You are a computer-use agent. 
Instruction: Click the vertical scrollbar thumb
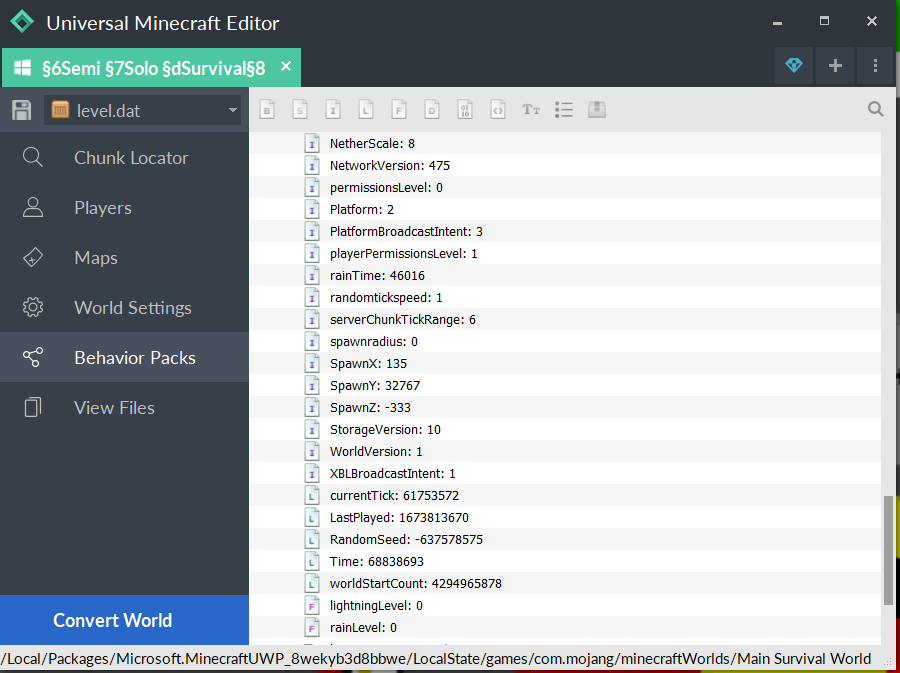(x=888, y=549)
